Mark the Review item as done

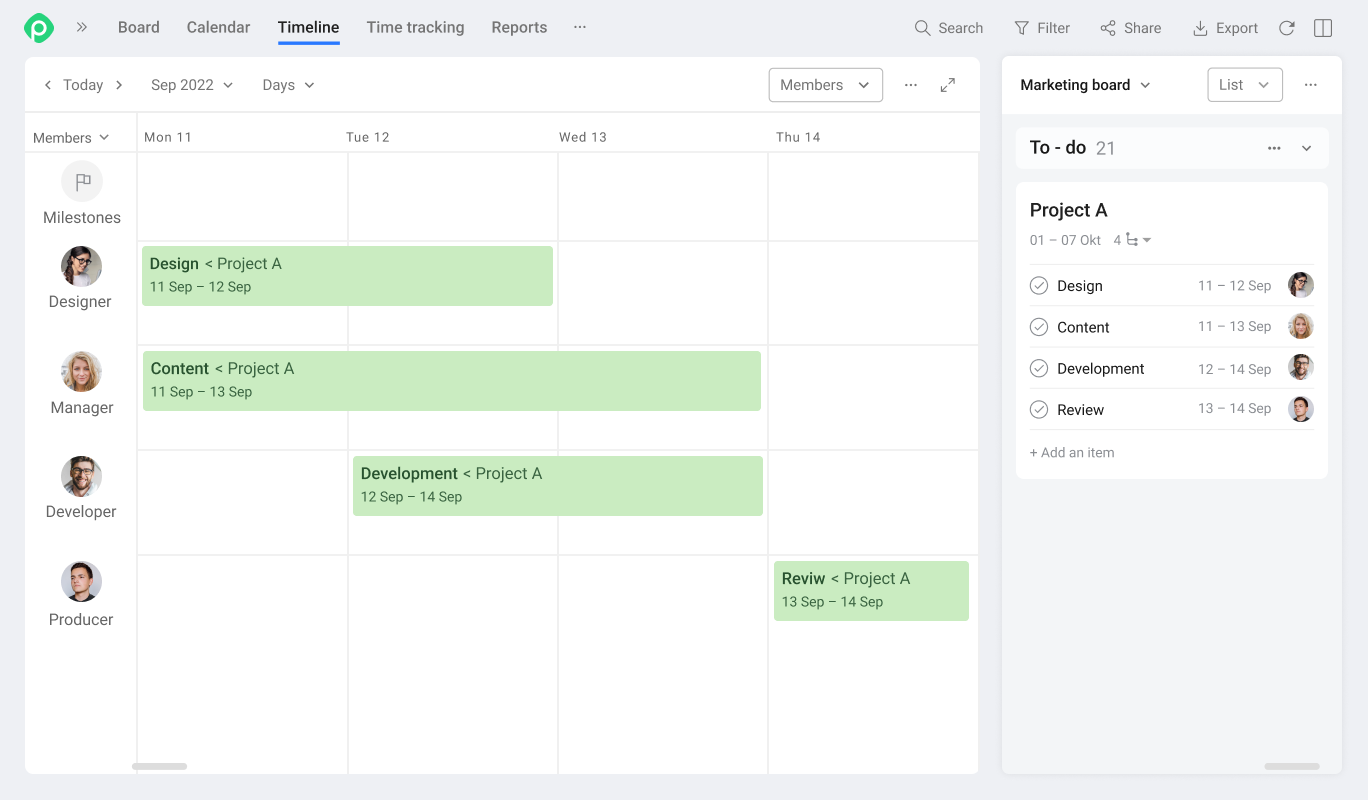click(x=1039, y=410)
